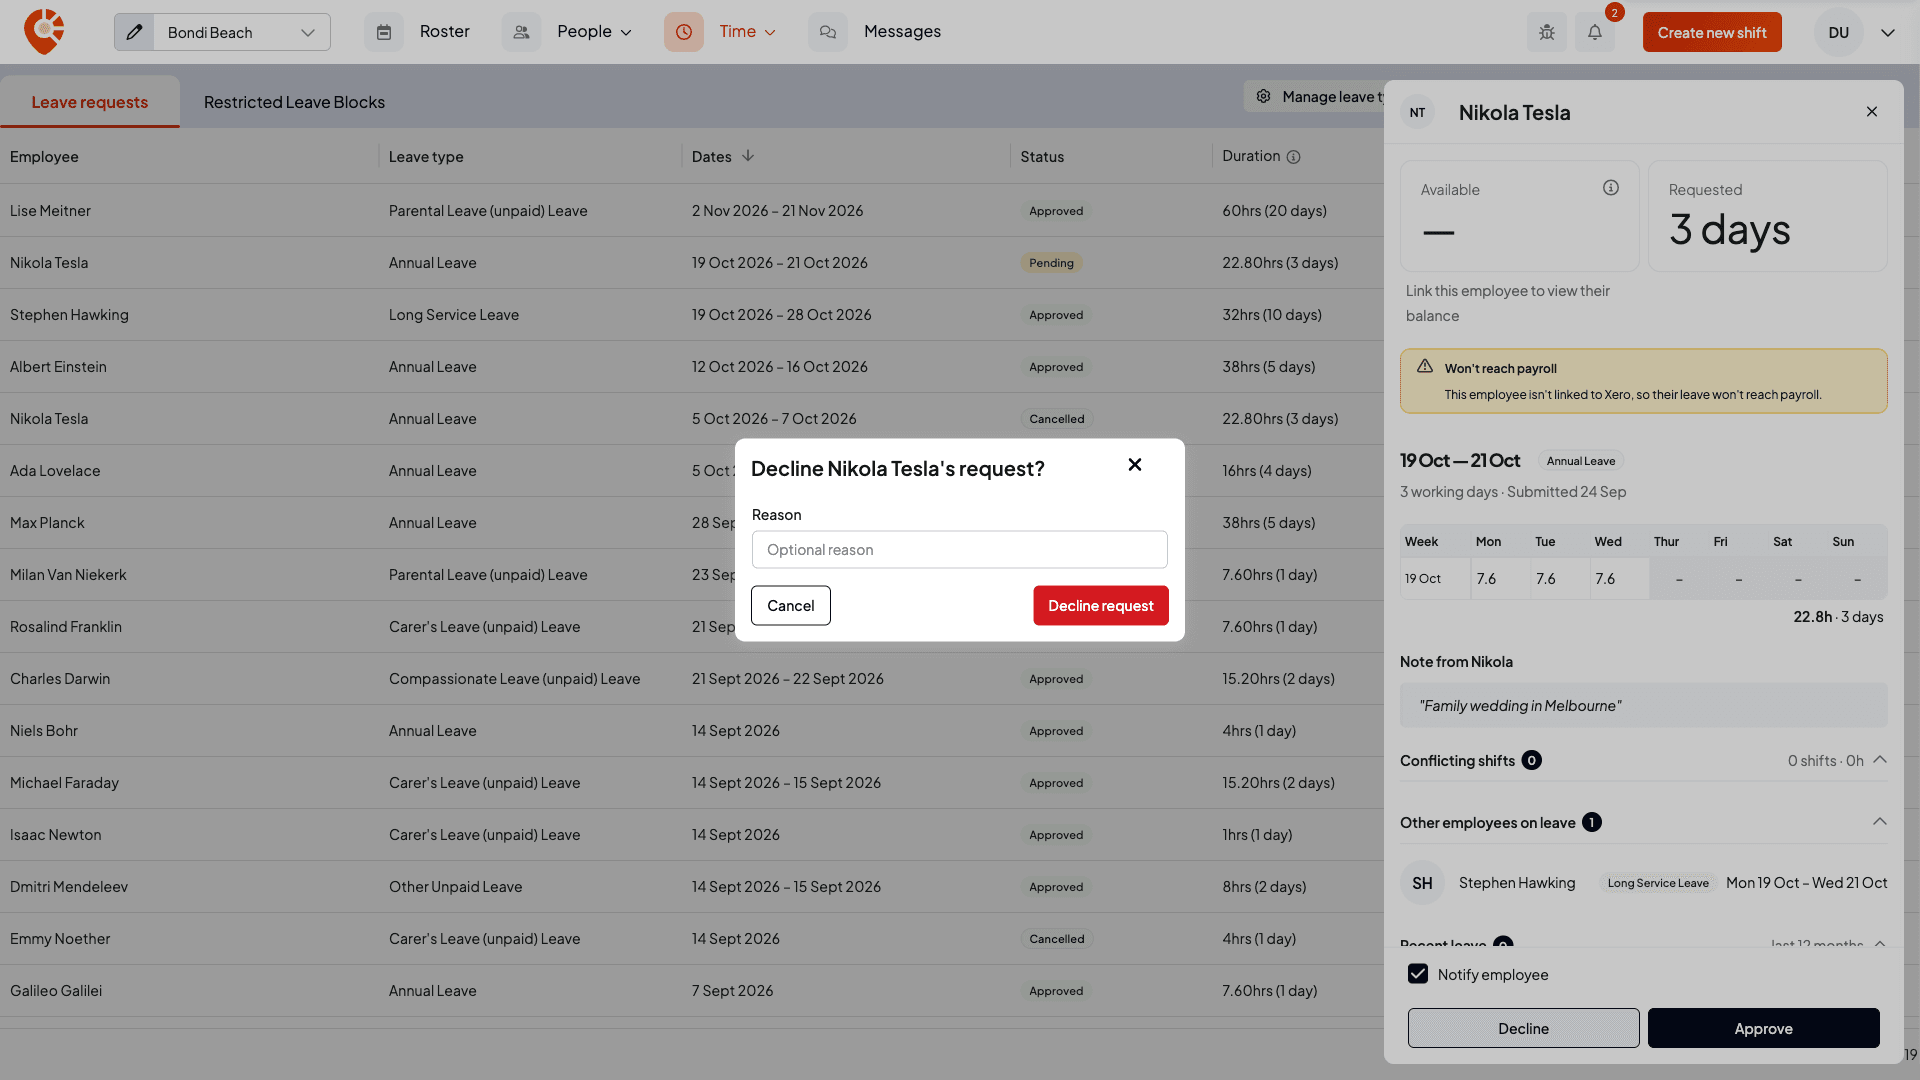Viewport: 1920px width, 1080px height.
Task: Click the Available balance info icon
Action: (x=1611, y=188)
